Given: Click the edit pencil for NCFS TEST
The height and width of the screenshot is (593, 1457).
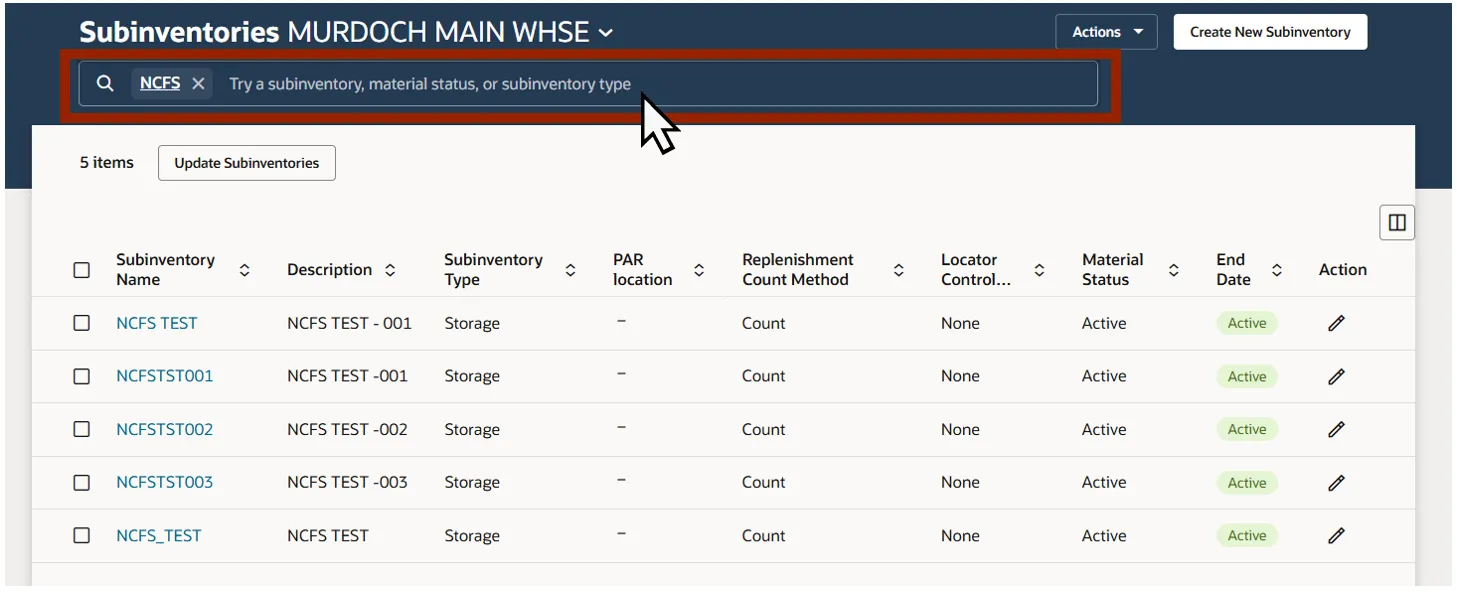Looking at the screenshot, I should point(1336,324).
